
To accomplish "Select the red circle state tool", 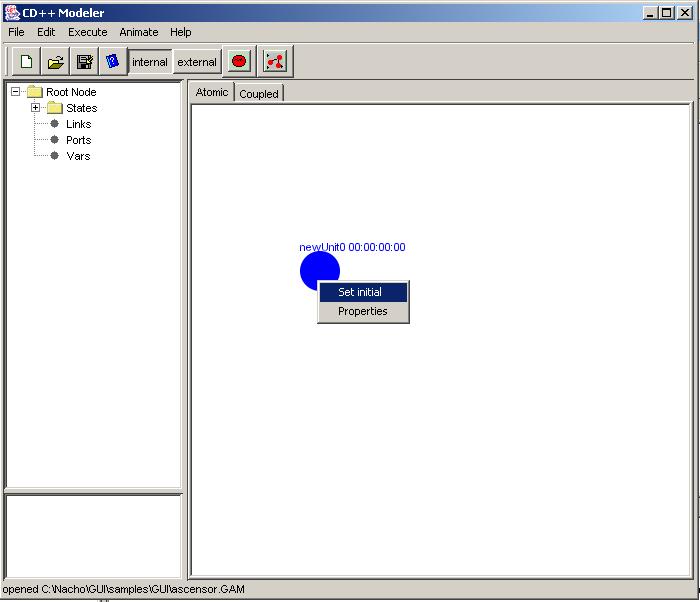I will click(x=239, y=62).
